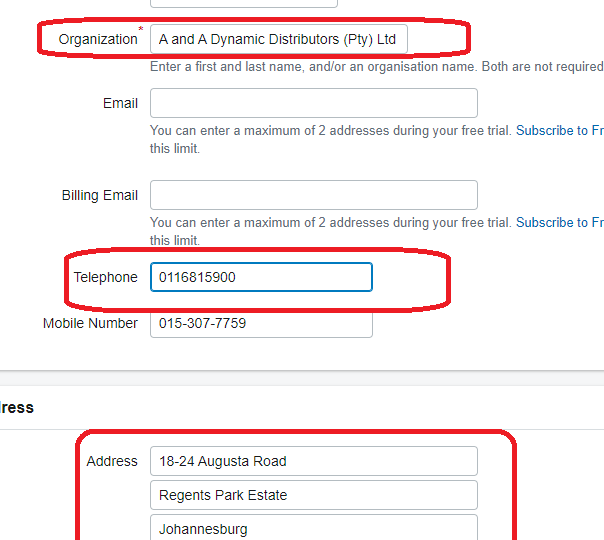Focus the empty Email text box

pos(314,103)
